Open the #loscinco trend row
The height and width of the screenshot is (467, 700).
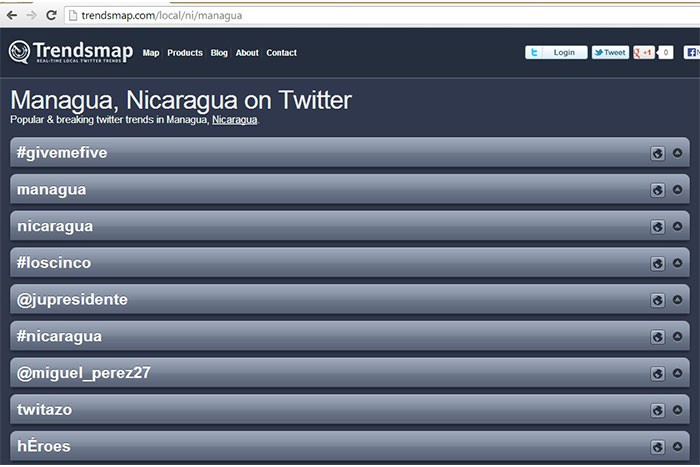coord(350,263)
